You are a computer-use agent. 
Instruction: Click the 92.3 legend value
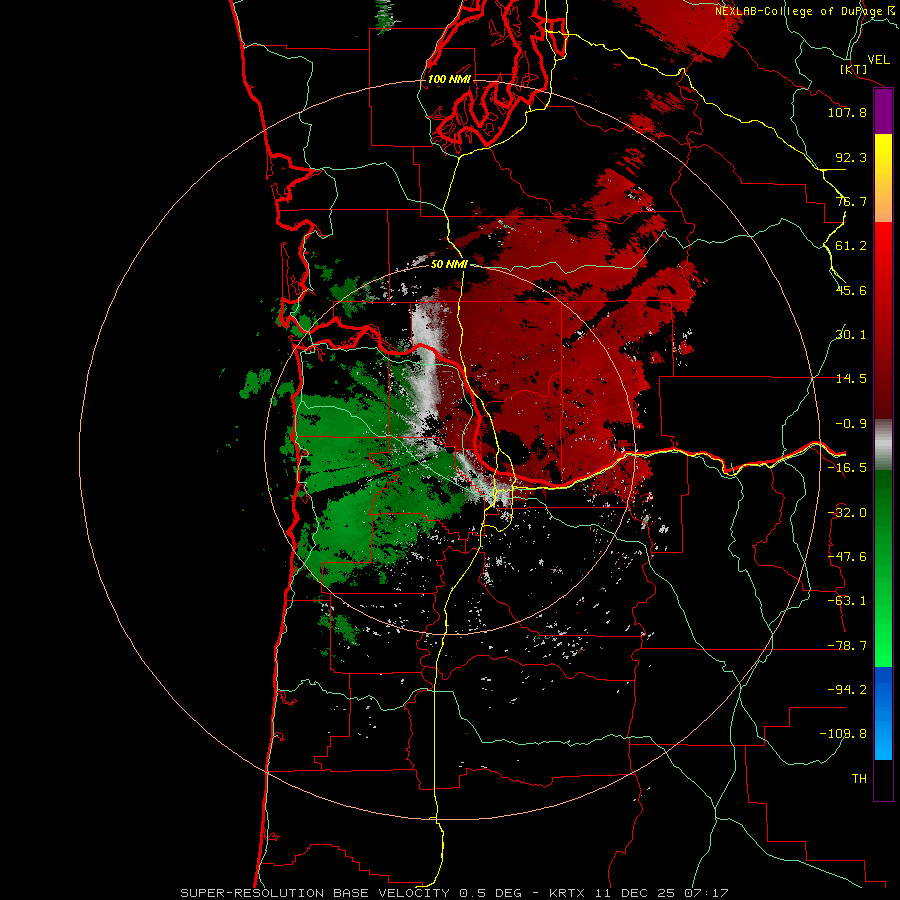[851, 157]
